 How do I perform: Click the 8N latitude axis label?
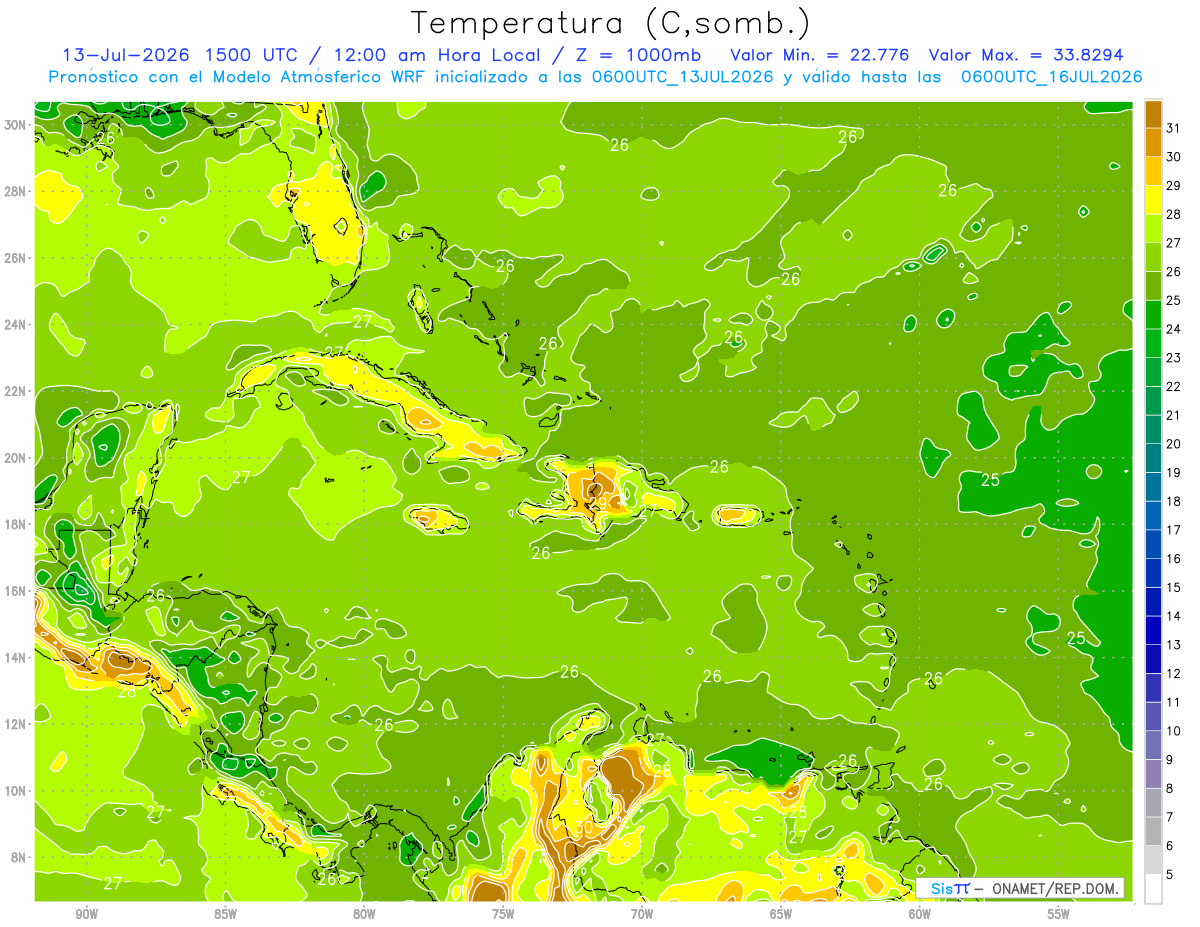coord(18,858)
